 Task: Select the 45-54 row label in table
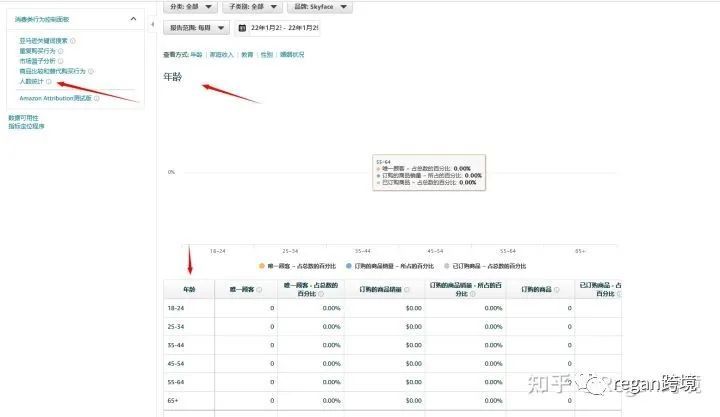[176, 363]
